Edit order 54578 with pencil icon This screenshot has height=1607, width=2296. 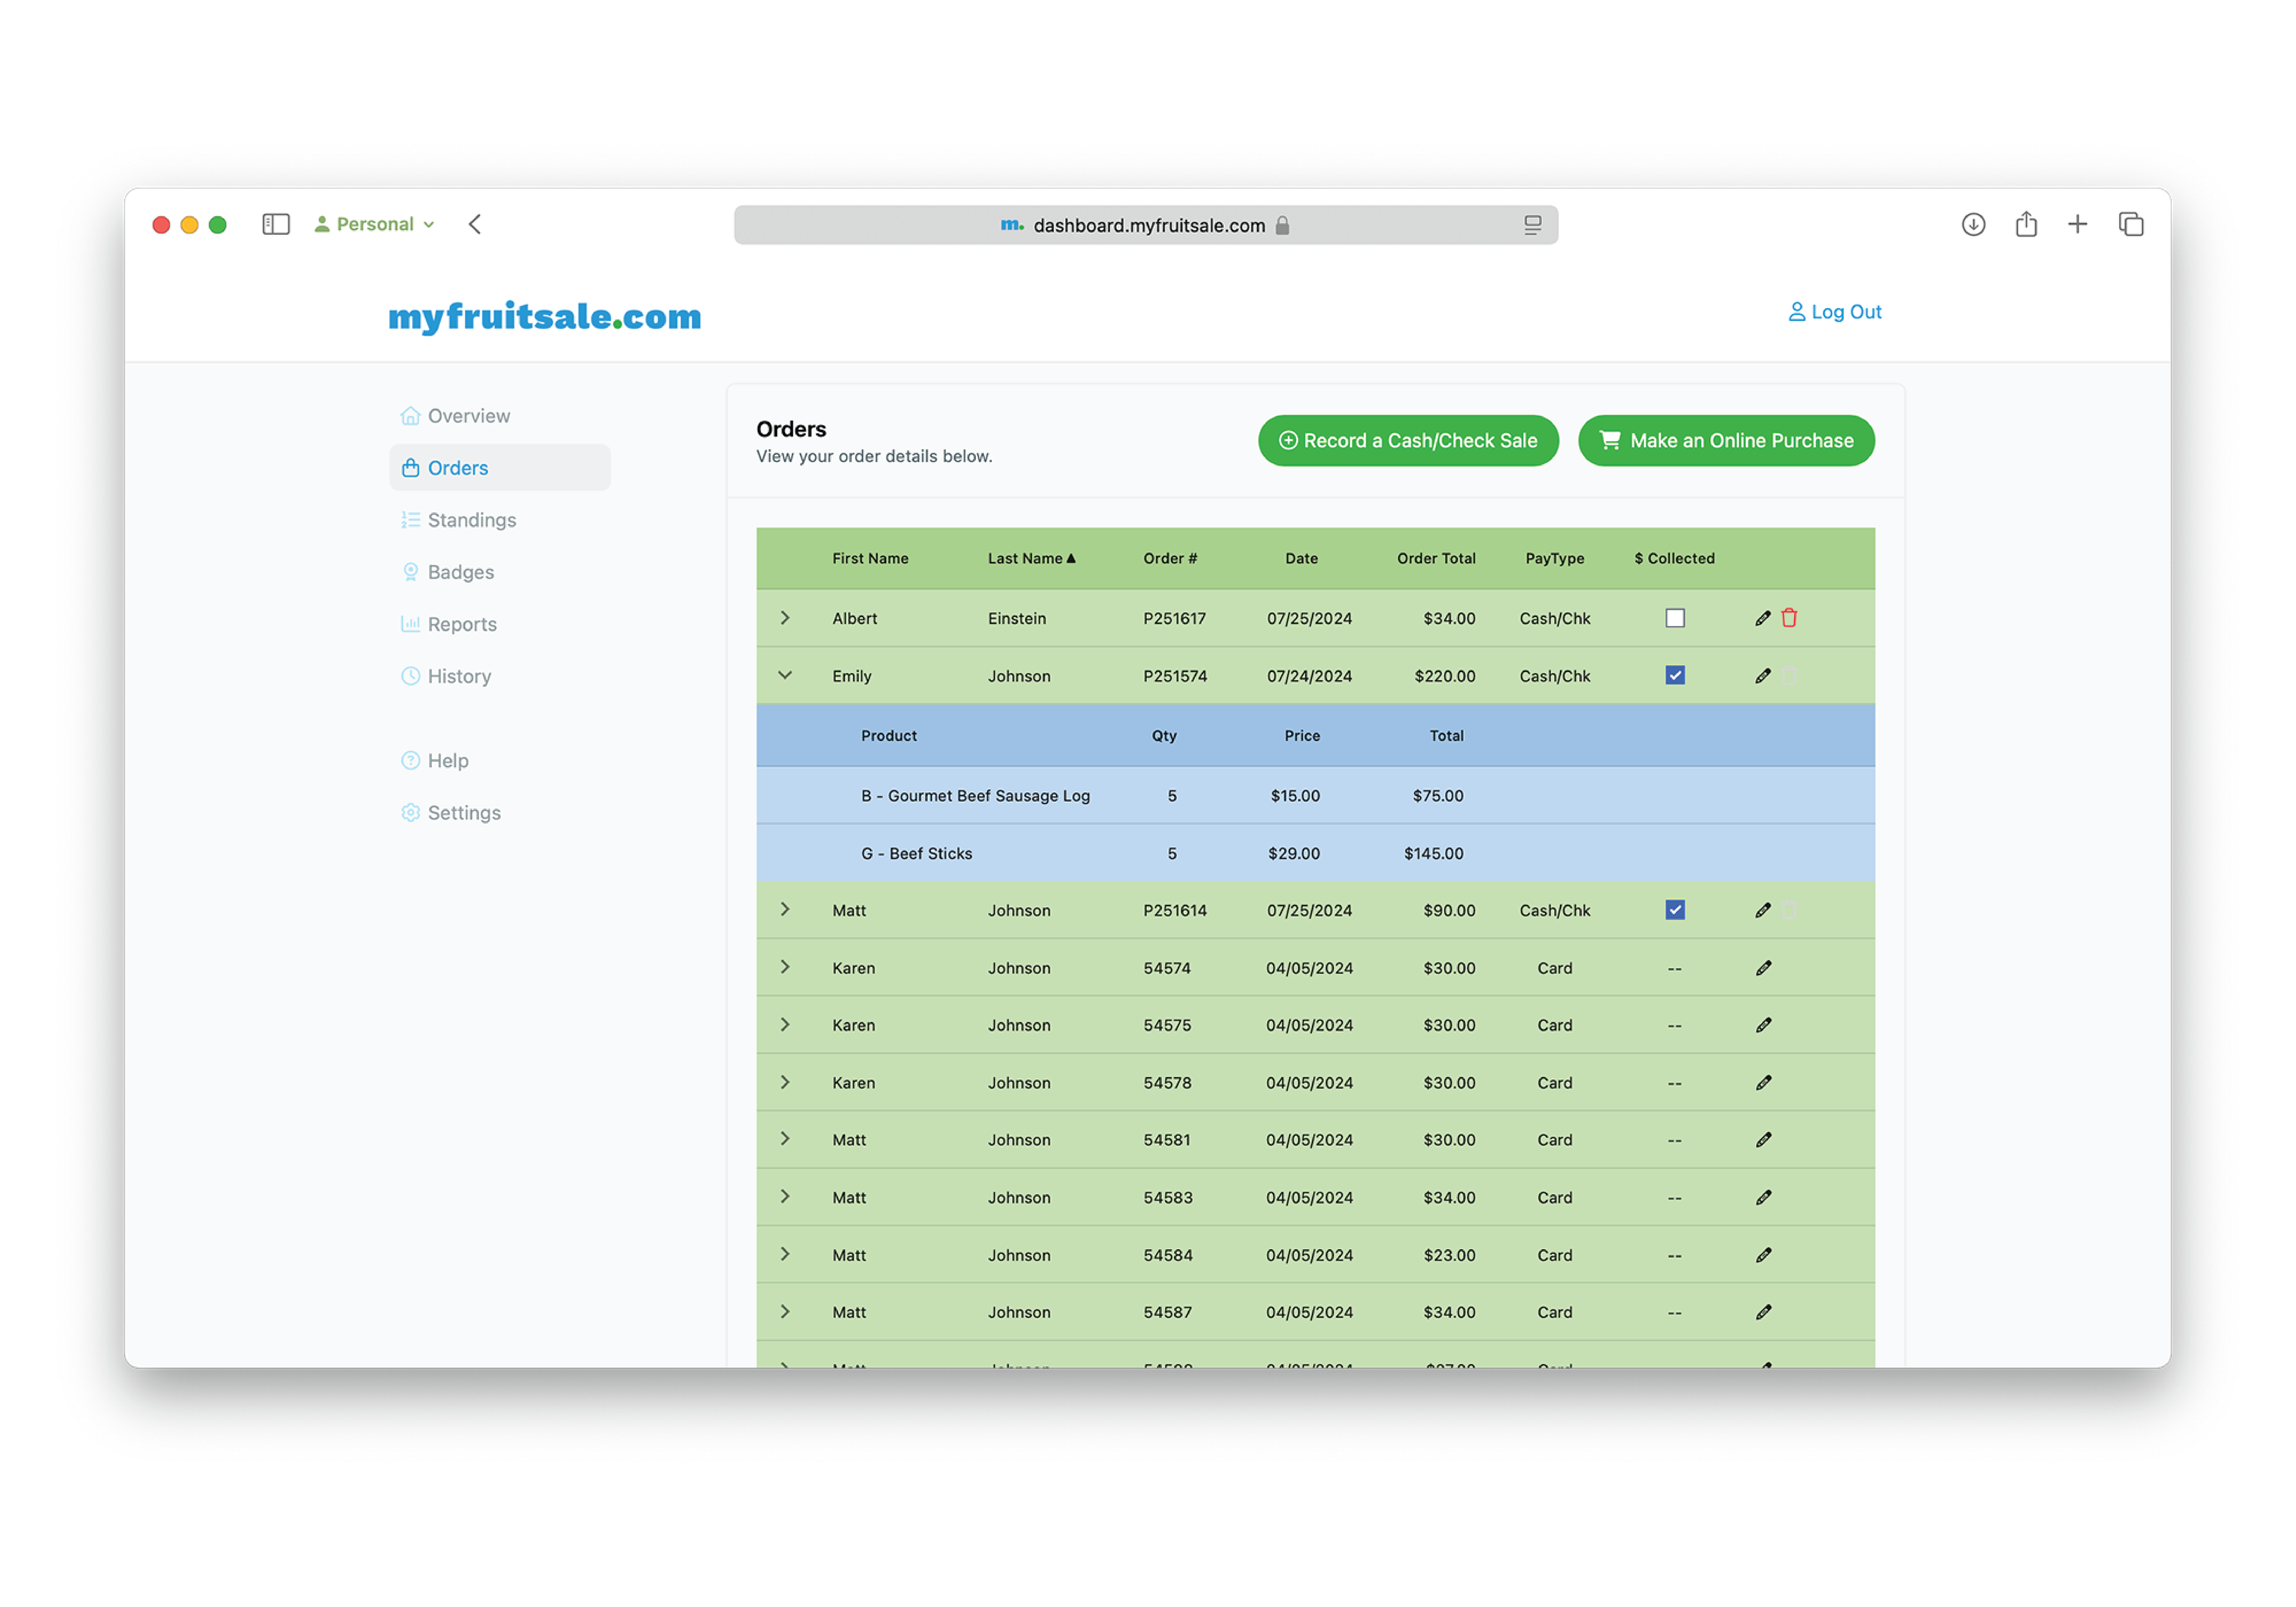[x=1763, y=1082]
